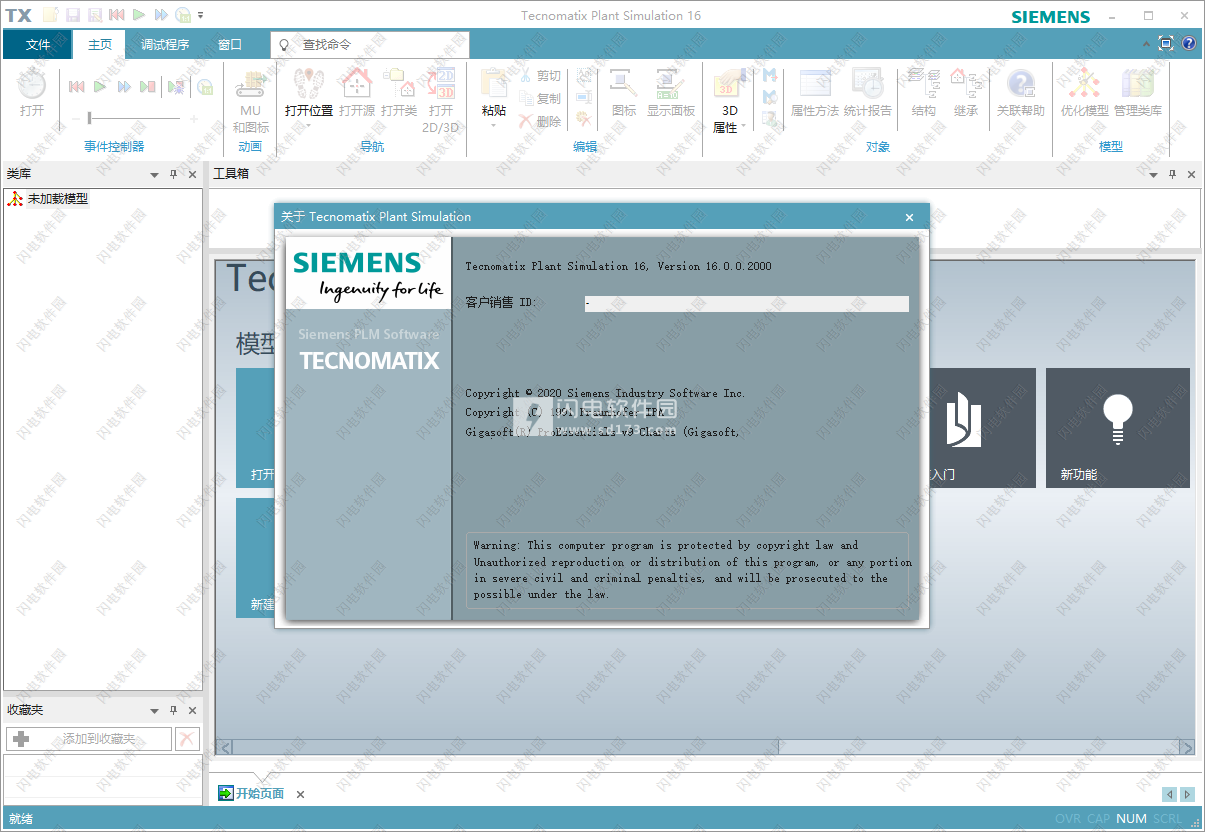The image size is (1205, 832).
Task: Click the real-time clock icon in quick access toolbar
Action: [x=183, y=15]
